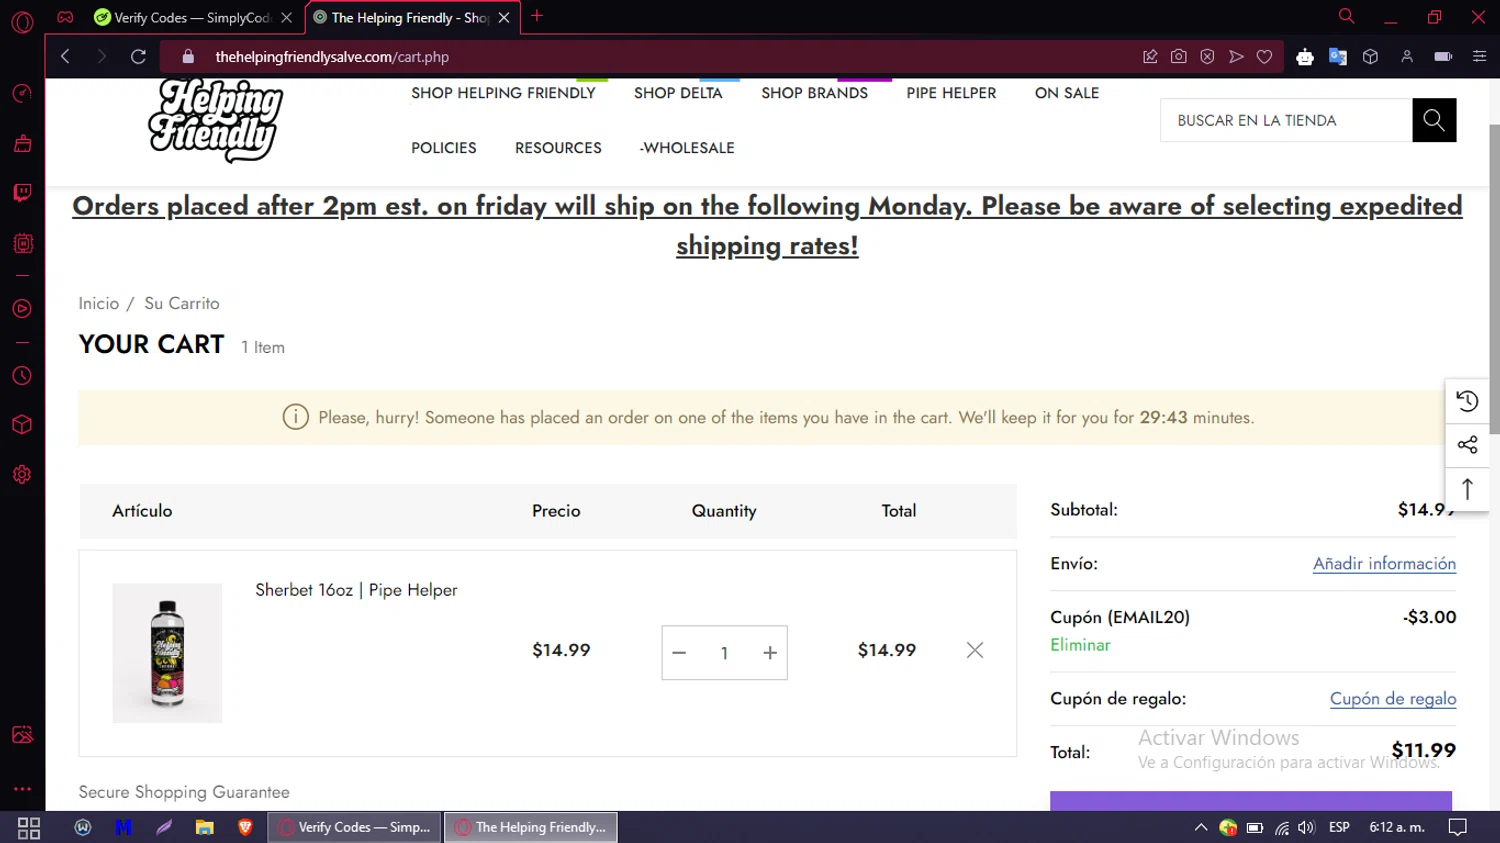Open the ad blocker shield icon
Image resolution: width=1500 pixels, height=843 pixels.
[1207, 57]
